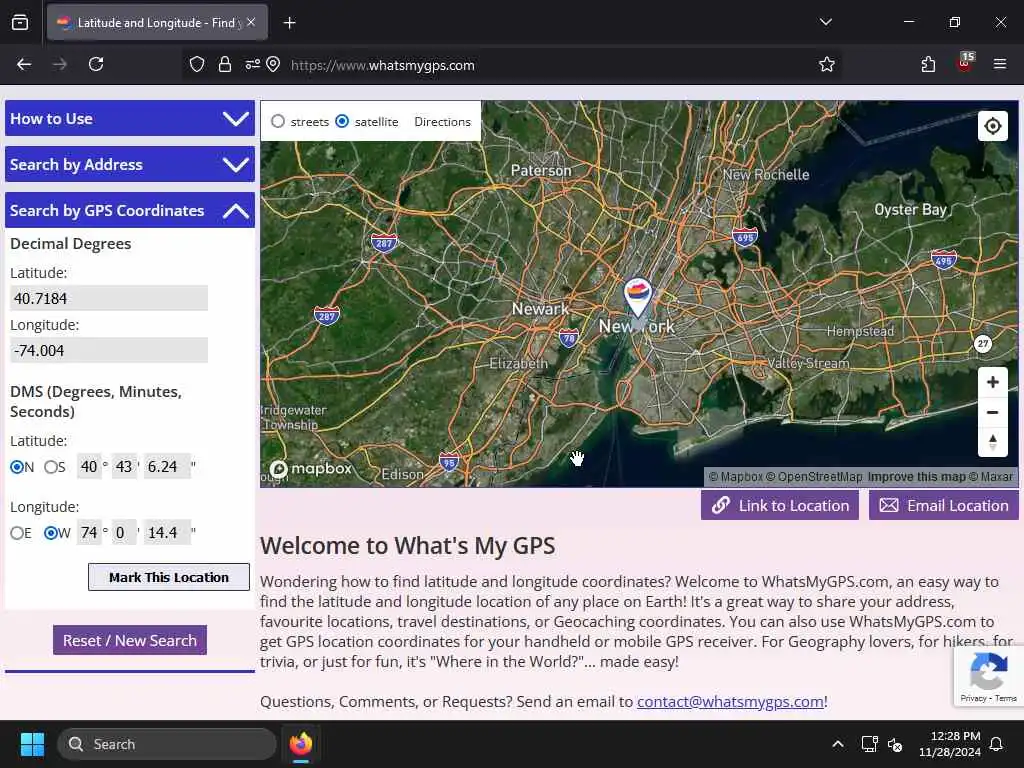List all tabs dropdown arrow
This screenshot has width=1024, height=768.
pos(825,22)
